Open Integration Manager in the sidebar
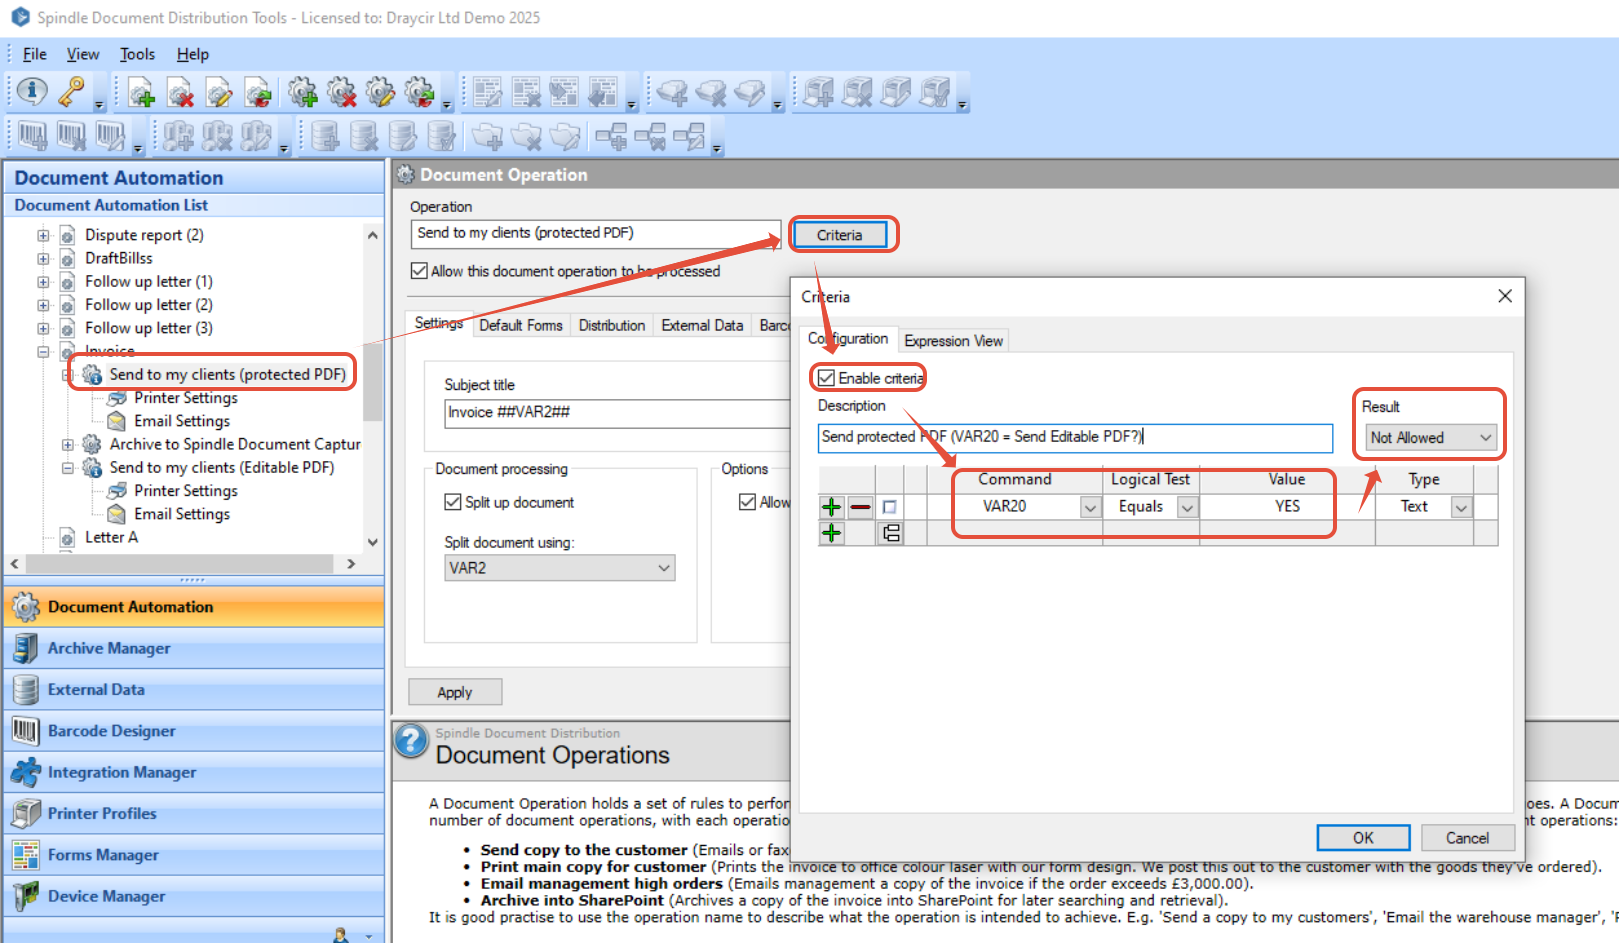Screen dimensions: 1619x943 click(x=194, y=772)
